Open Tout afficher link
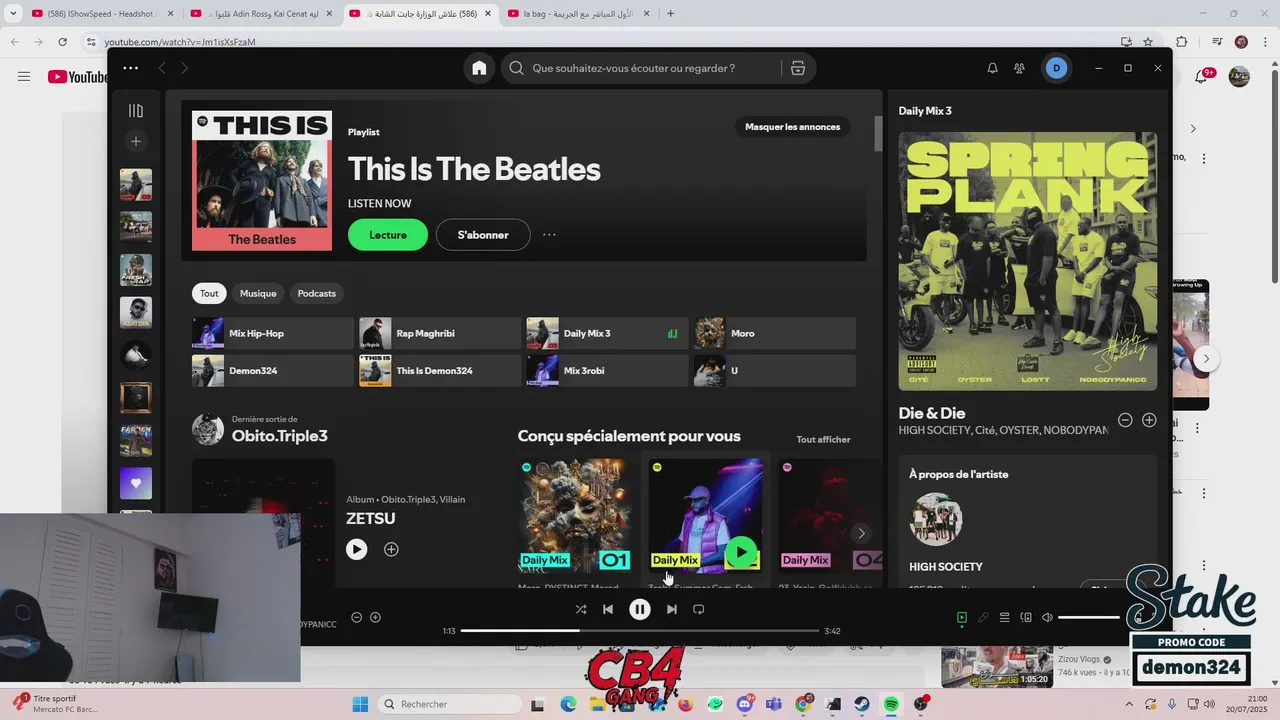The height and width of the screenshot is (720, 1280). (823, 439)
